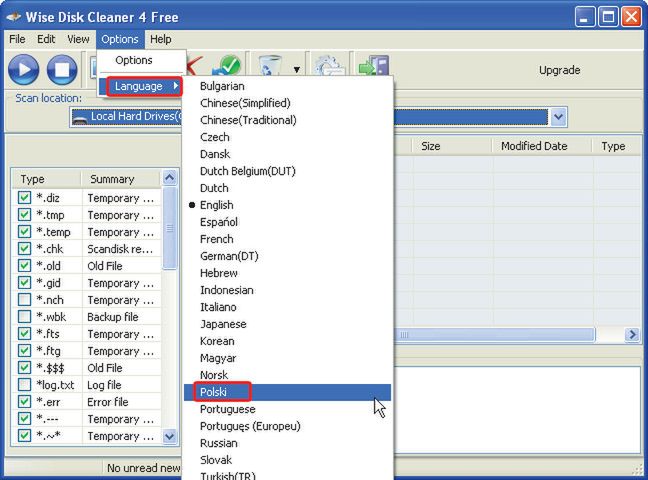
Task: Open the Help menu
Action: point(161,39)
